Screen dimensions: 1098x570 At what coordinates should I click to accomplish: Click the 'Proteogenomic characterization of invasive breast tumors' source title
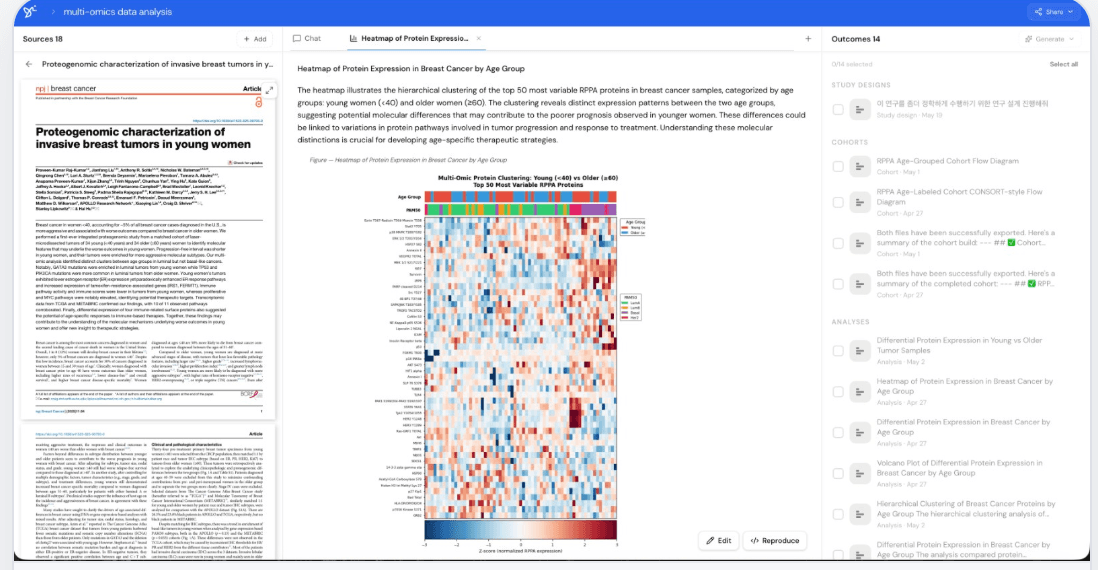[x=158, y=64]
